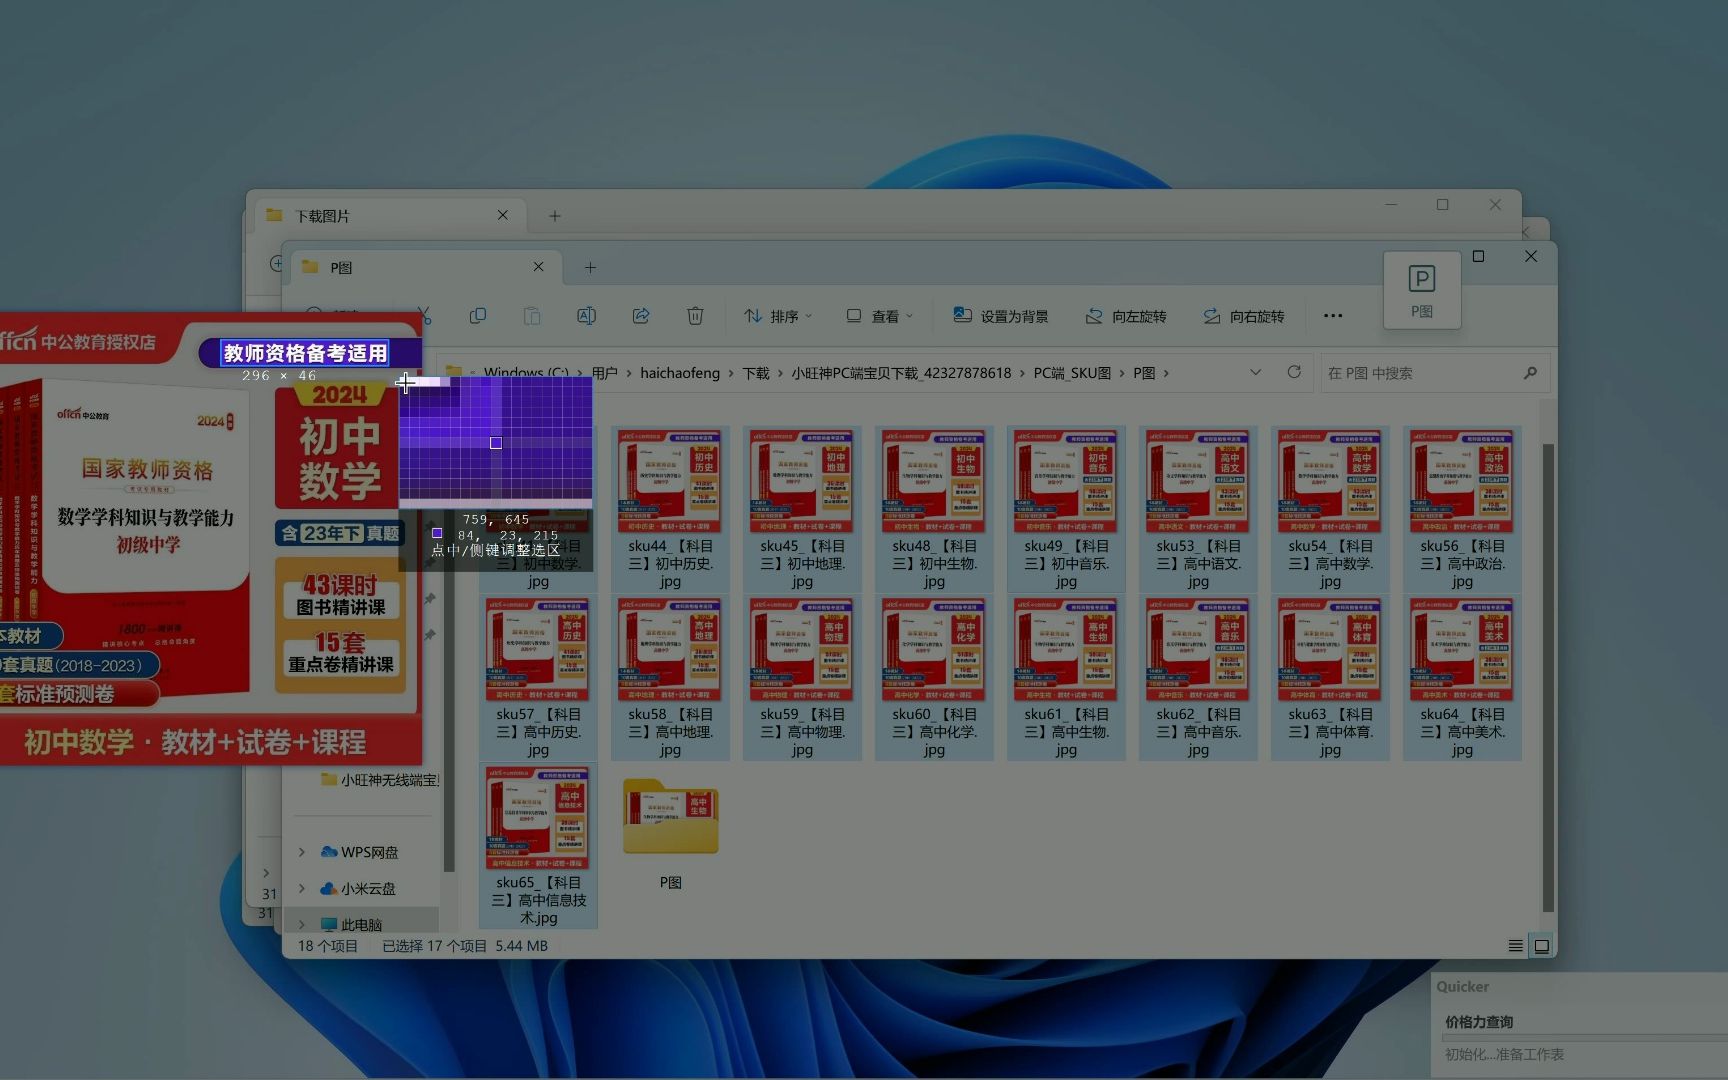This screenshot has width=1728, height=1080.
Task: Click the 小旺神PC端宝贝下载_42327878618 breadcrumb
Action: (901, 373)
